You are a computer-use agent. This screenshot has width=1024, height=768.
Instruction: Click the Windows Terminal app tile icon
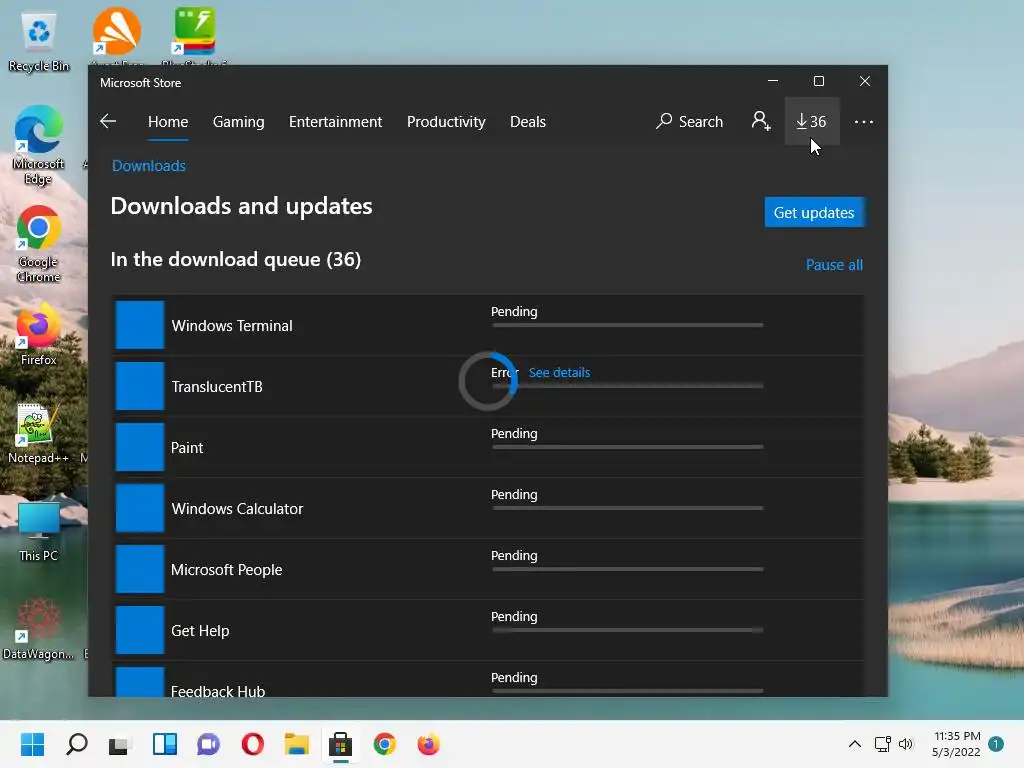coord(140,325)
